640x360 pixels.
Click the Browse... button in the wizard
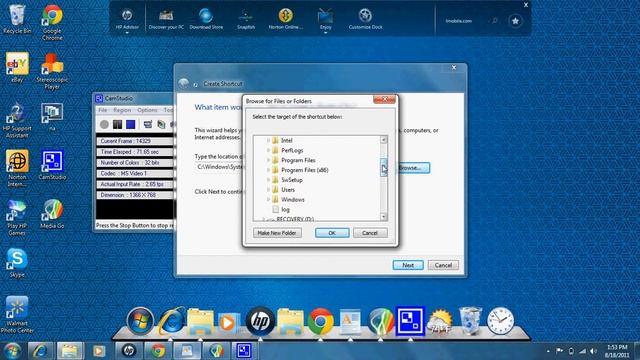coord(413,168)
